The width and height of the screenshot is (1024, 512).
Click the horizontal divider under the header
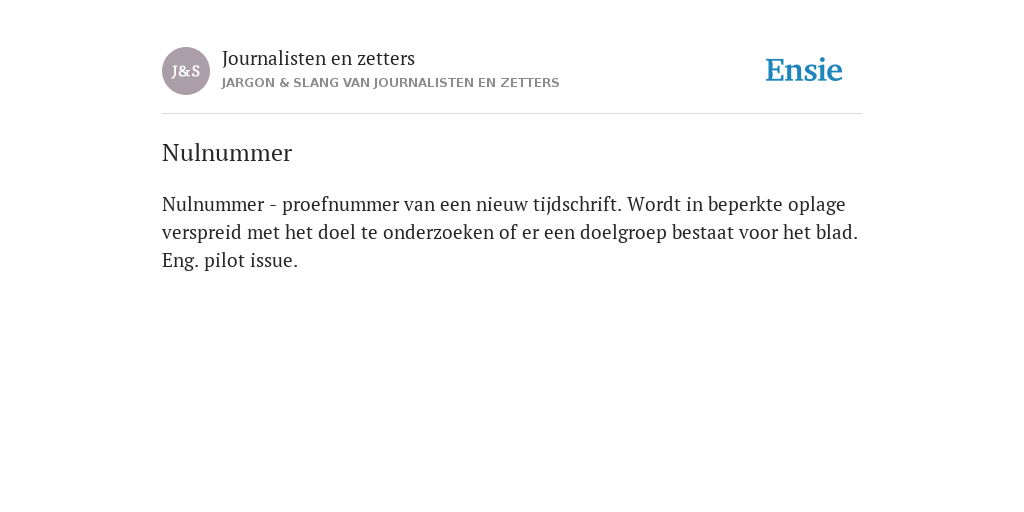coord(512,114)
